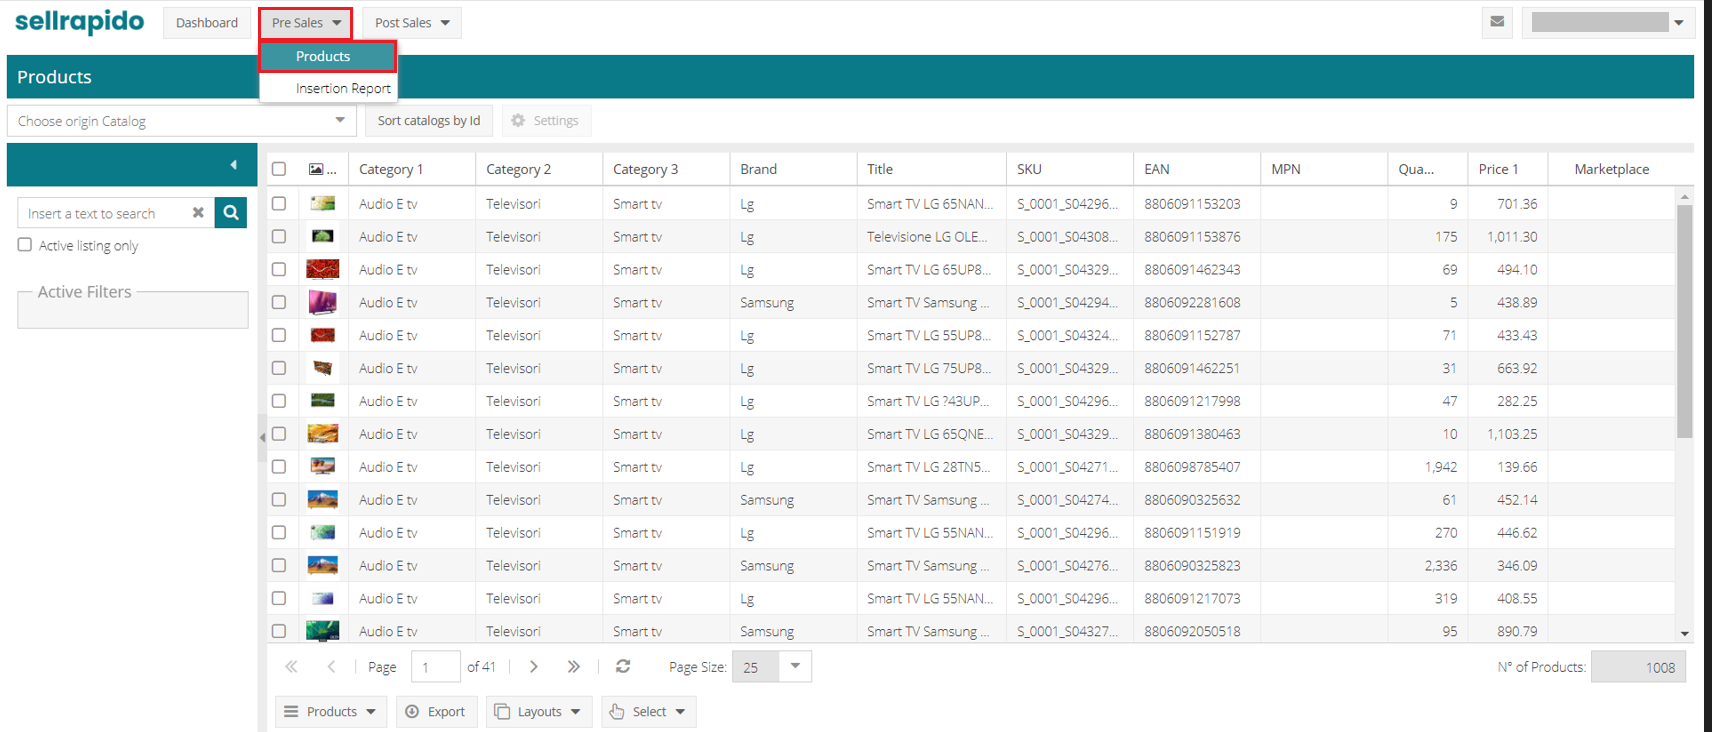Viewport: 1712px width, 732px height.
Task: Collapse the left filter panel arrow
Action: [233, 165]
